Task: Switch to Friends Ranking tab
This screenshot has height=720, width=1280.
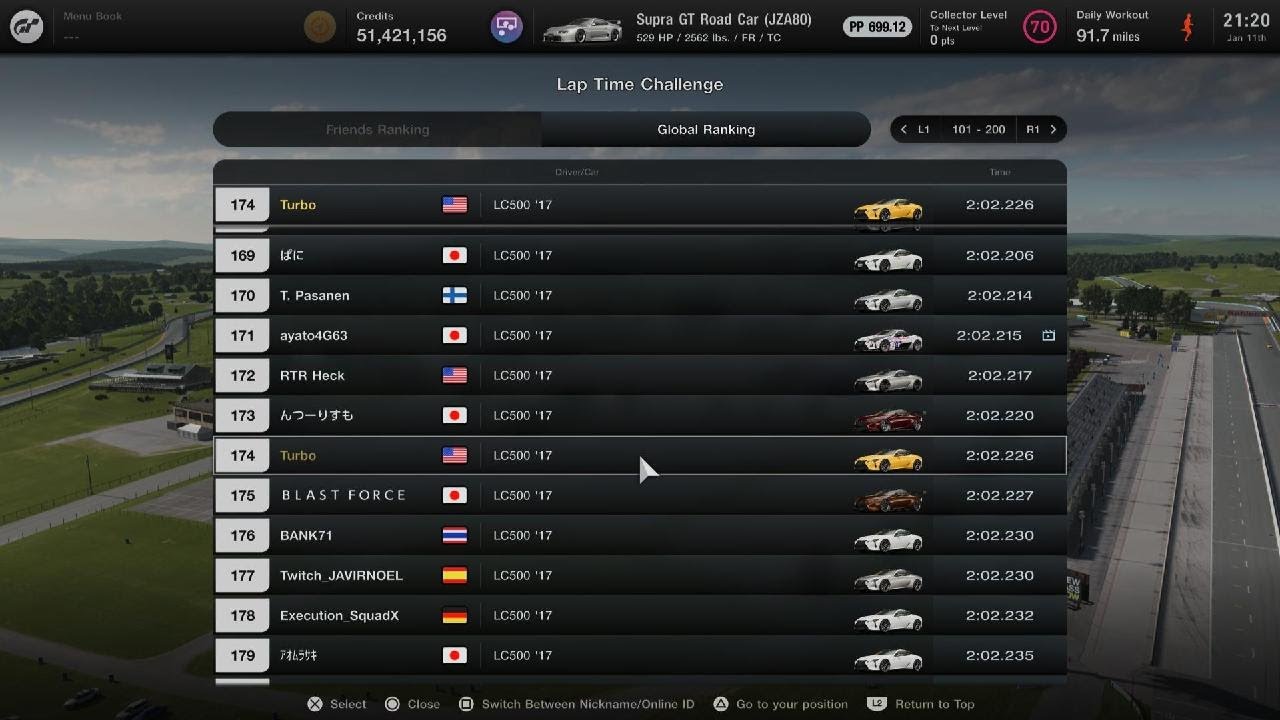Action: [377, 129]
